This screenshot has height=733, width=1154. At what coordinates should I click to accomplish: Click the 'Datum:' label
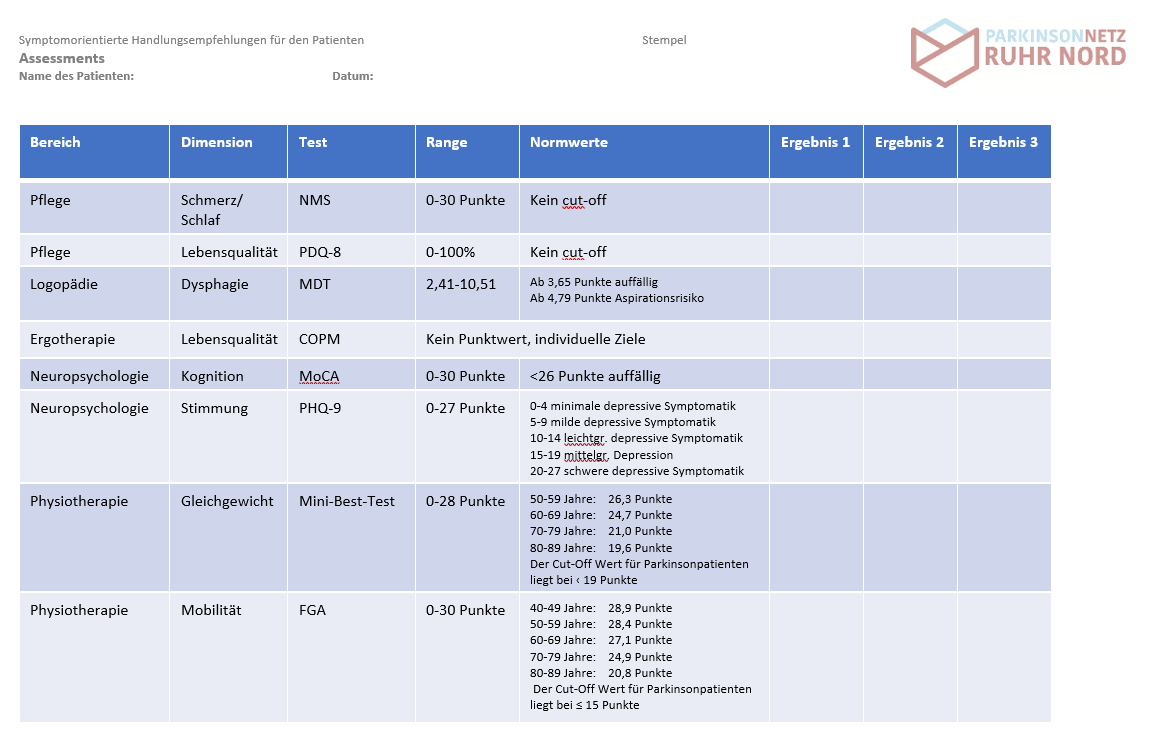point(353,76)
